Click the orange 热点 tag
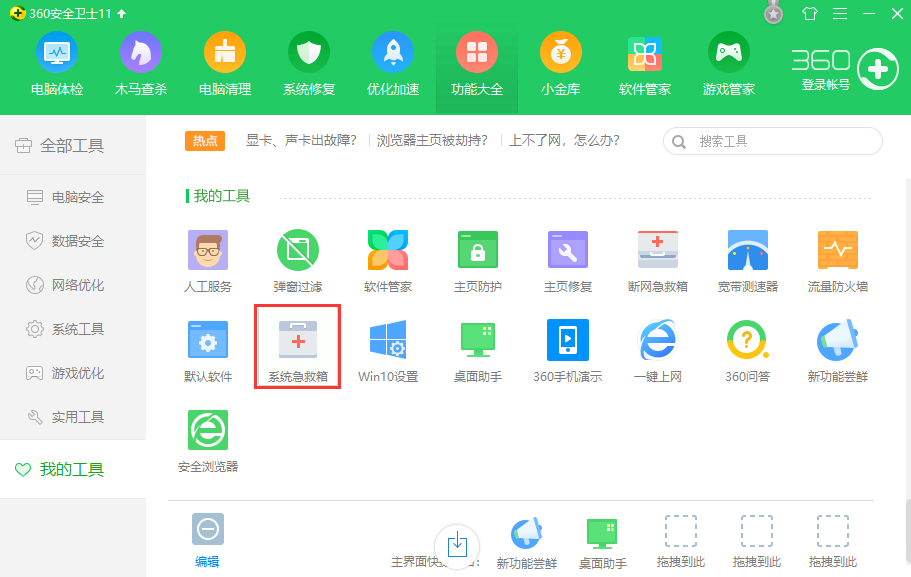The height and width of the screenshot is (577, 911). (205, 141)
